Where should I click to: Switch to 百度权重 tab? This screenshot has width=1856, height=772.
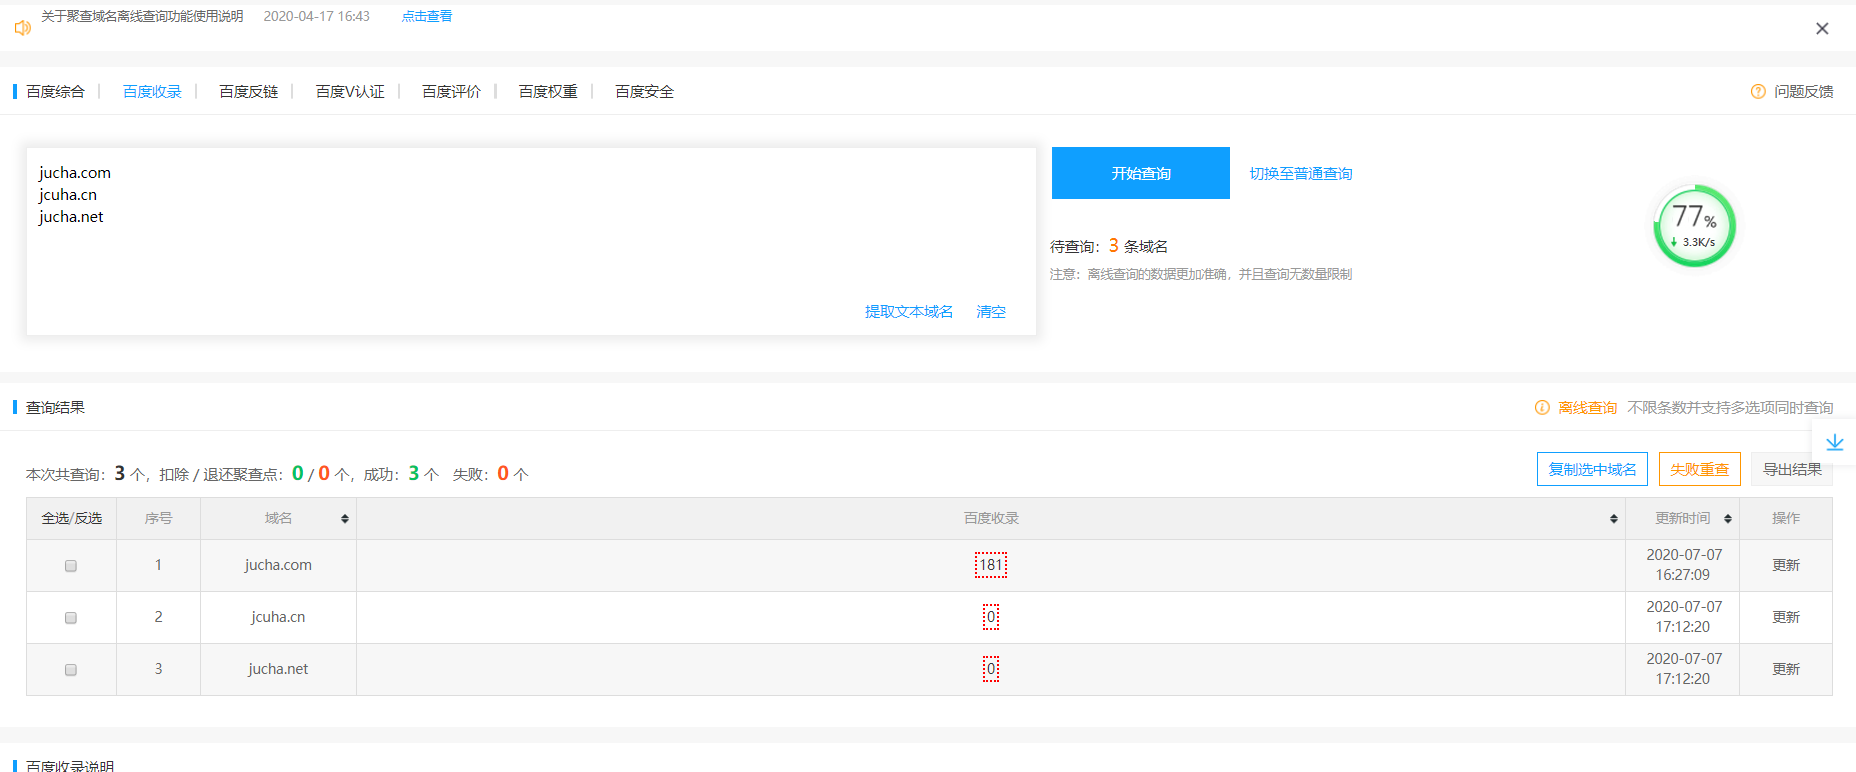pos(548,92)
